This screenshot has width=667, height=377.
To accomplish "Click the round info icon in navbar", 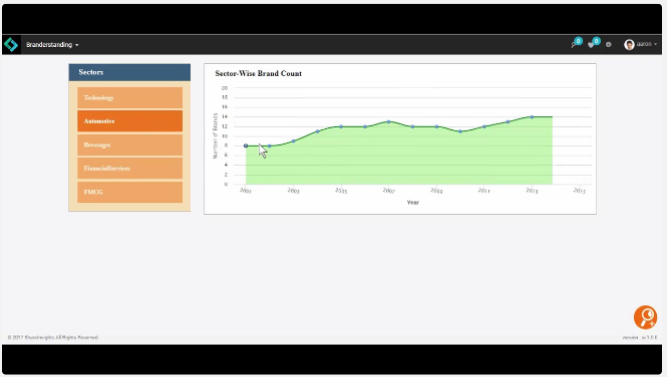I will (x=608, y=44).
